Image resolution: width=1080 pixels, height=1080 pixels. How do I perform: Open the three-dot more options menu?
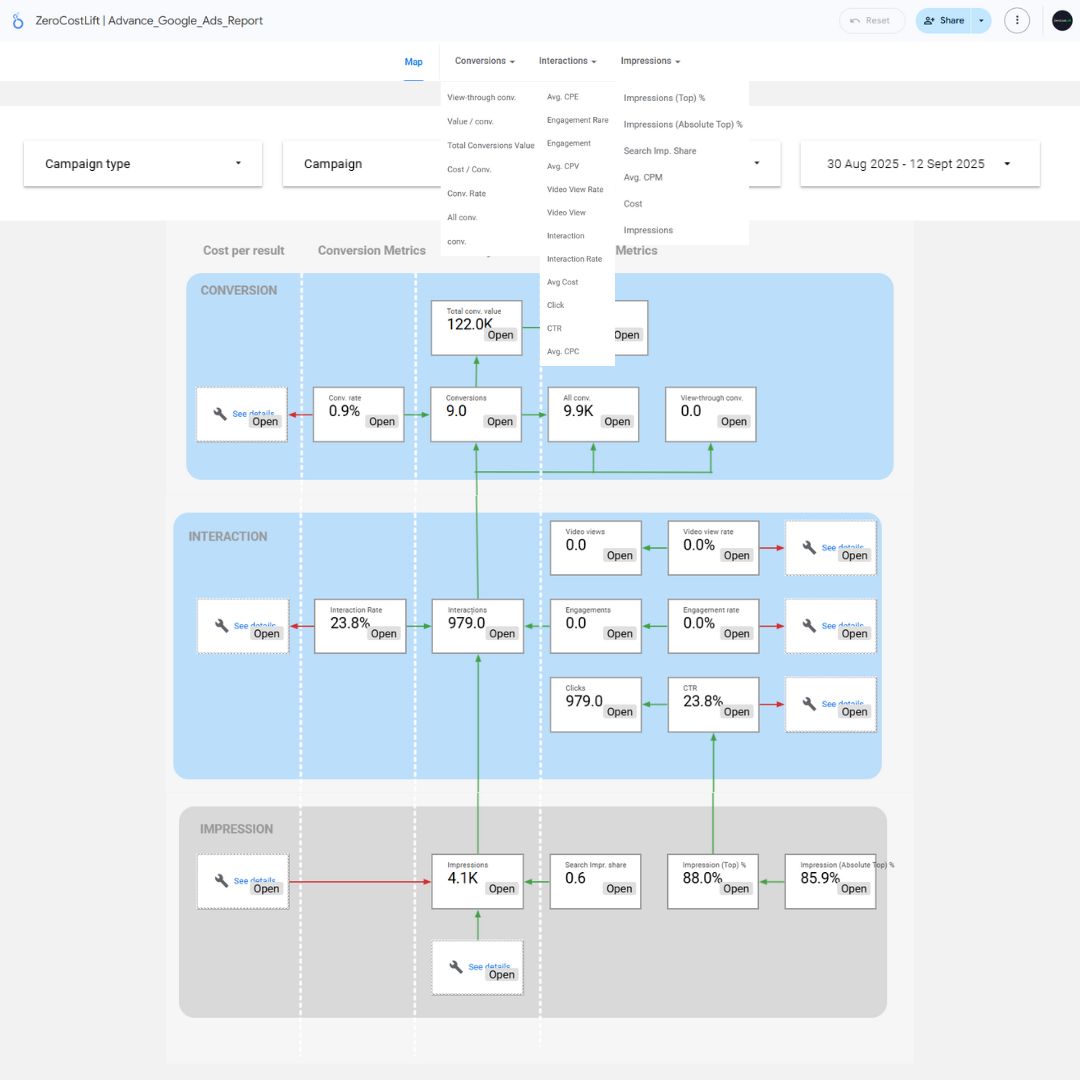tap(1016, 20)
